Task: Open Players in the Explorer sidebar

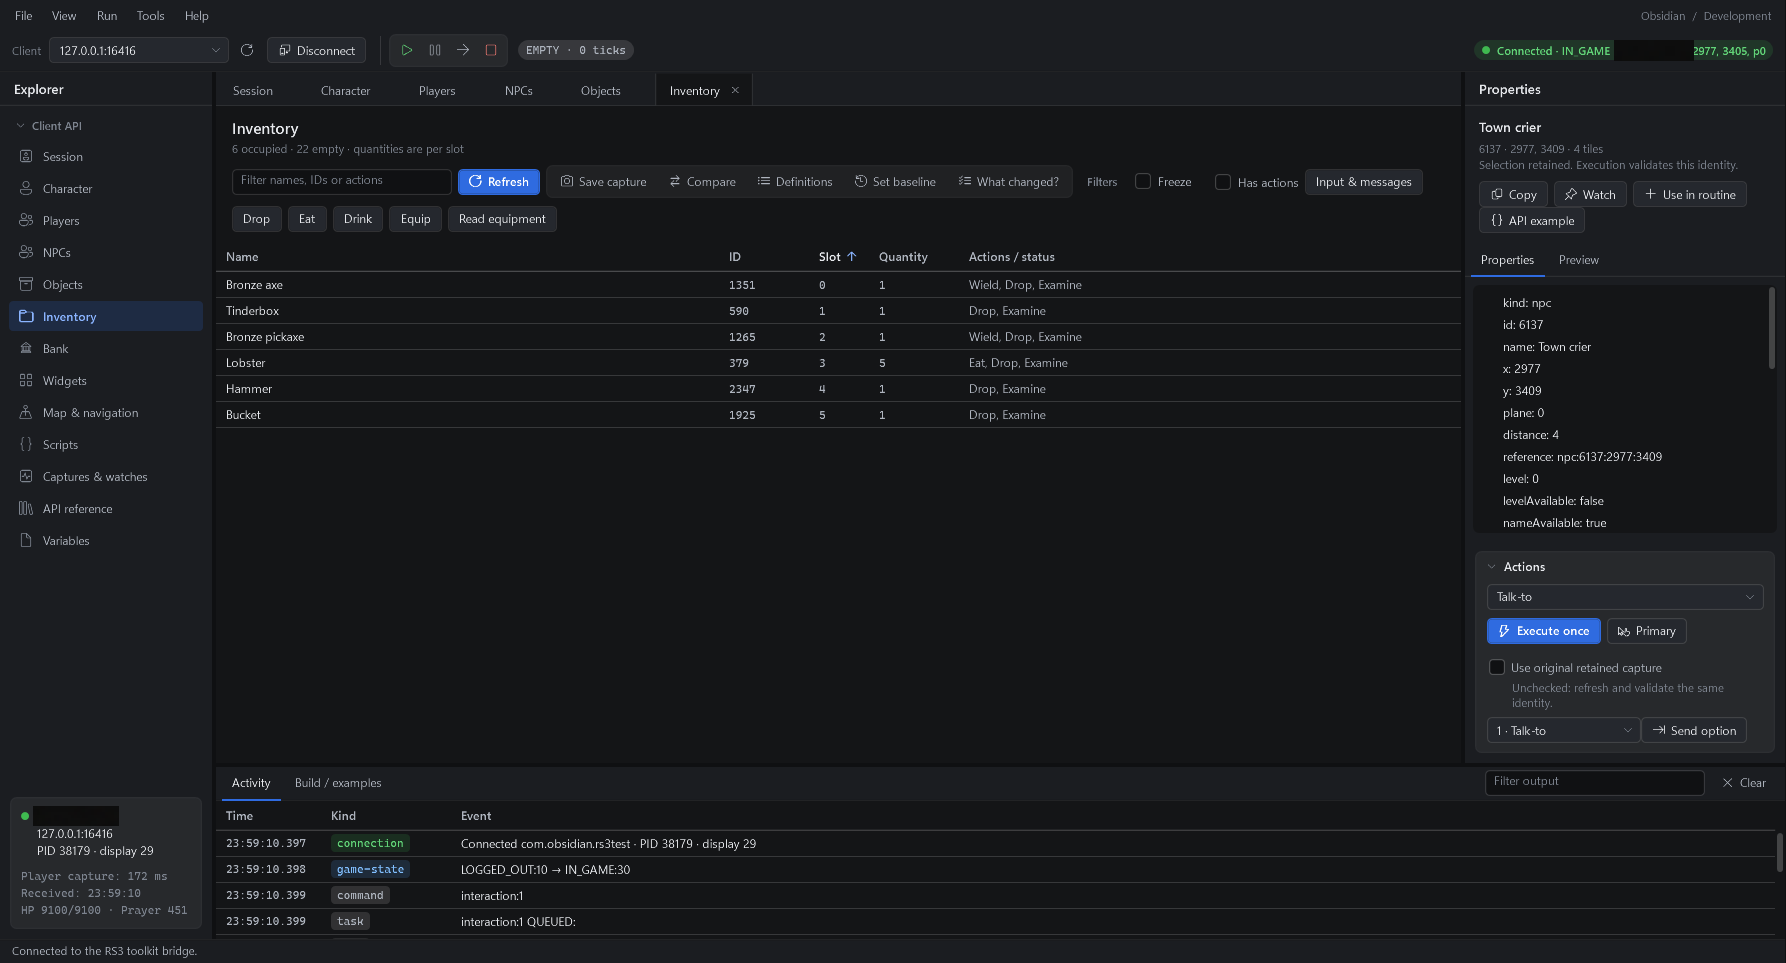Action: [x=106, y=221]
